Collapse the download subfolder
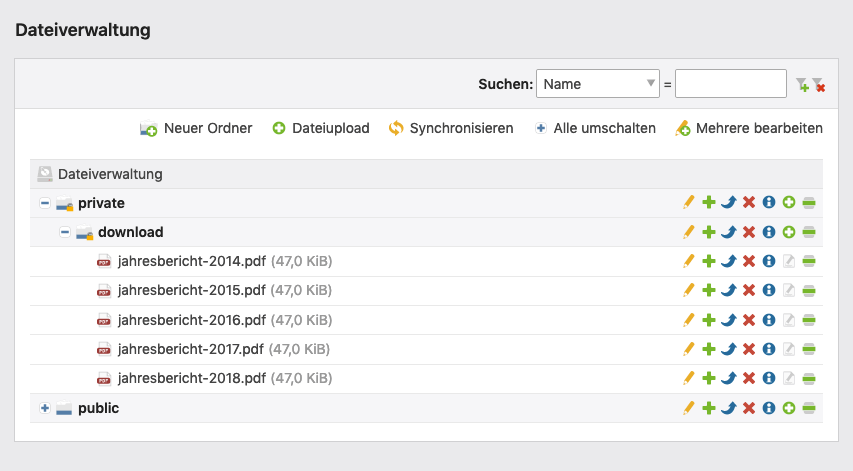 (65, 232)
